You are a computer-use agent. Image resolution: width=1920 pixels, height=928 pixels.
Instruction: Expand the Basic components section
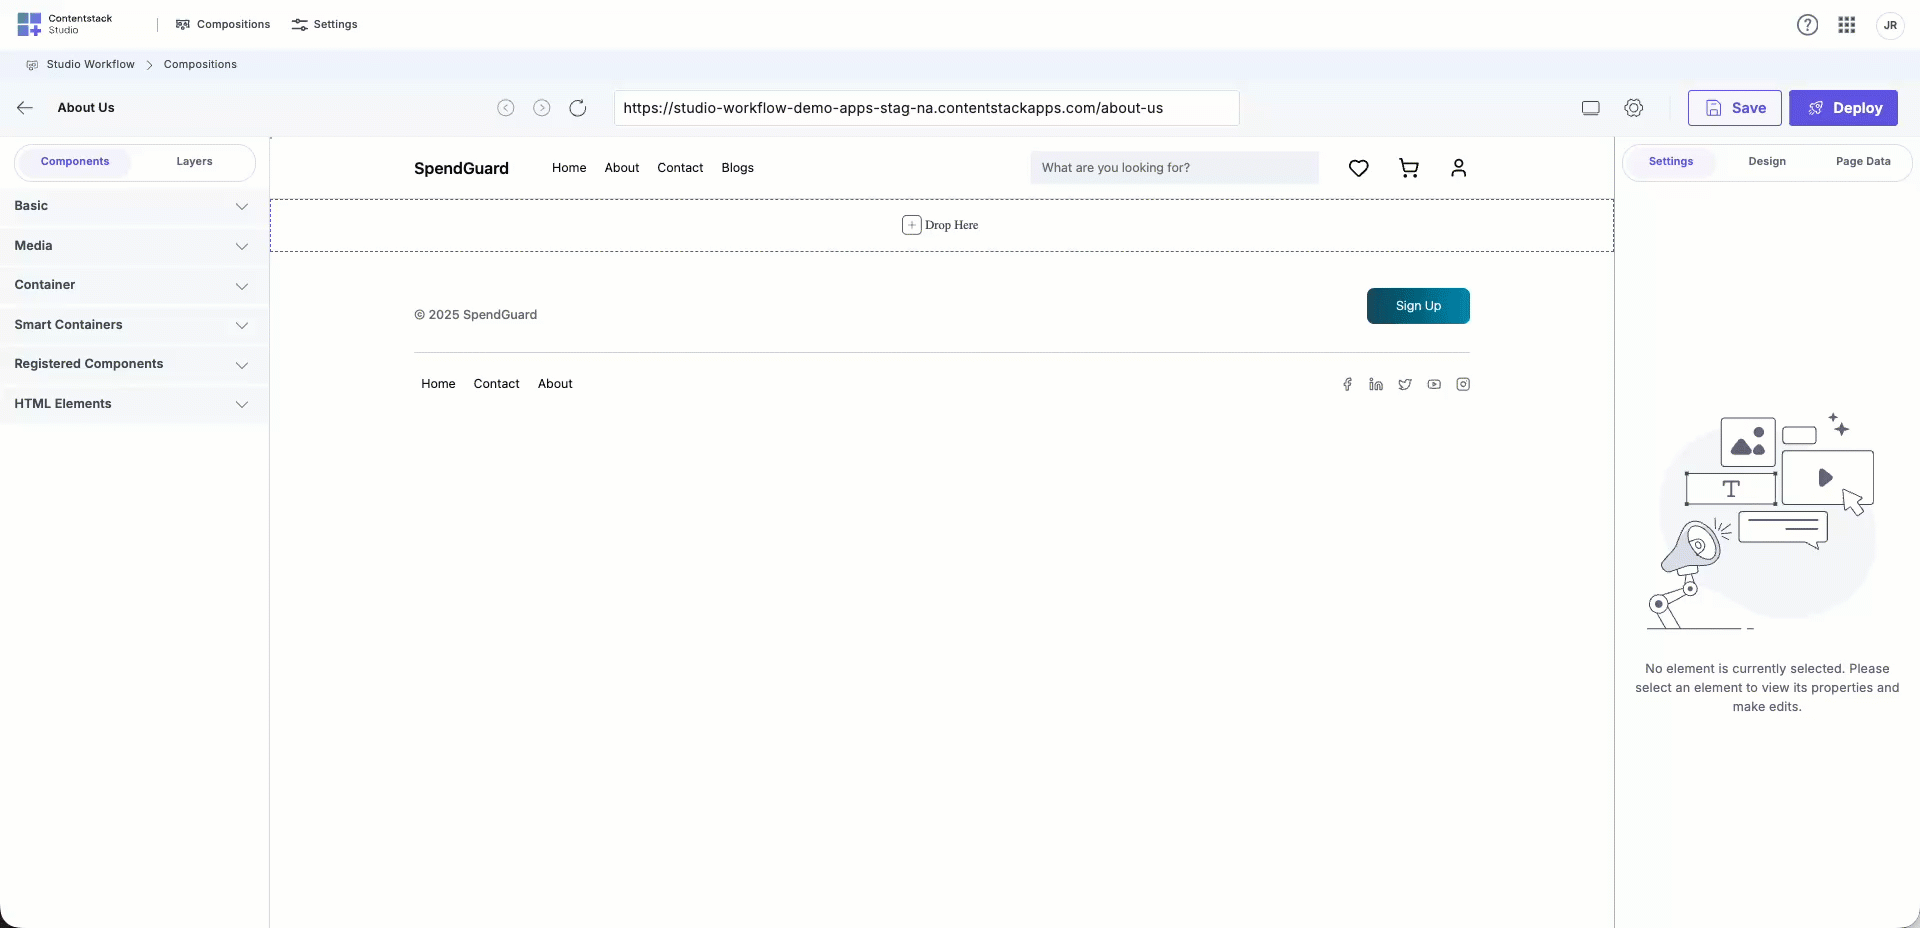pos(134,206)
